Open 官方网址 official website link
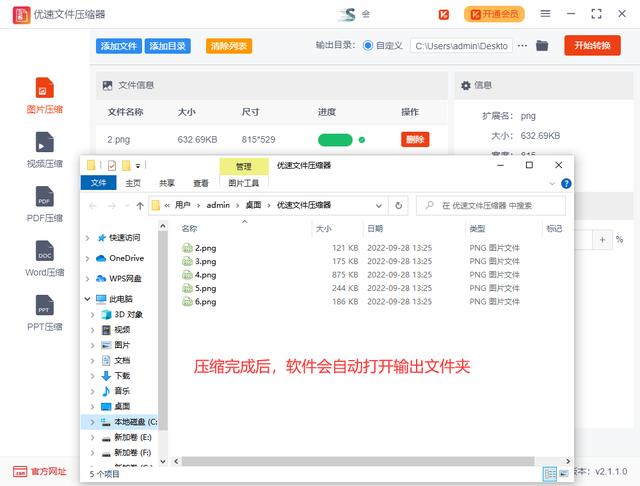640x486 pixels. (x=40, y=471)
